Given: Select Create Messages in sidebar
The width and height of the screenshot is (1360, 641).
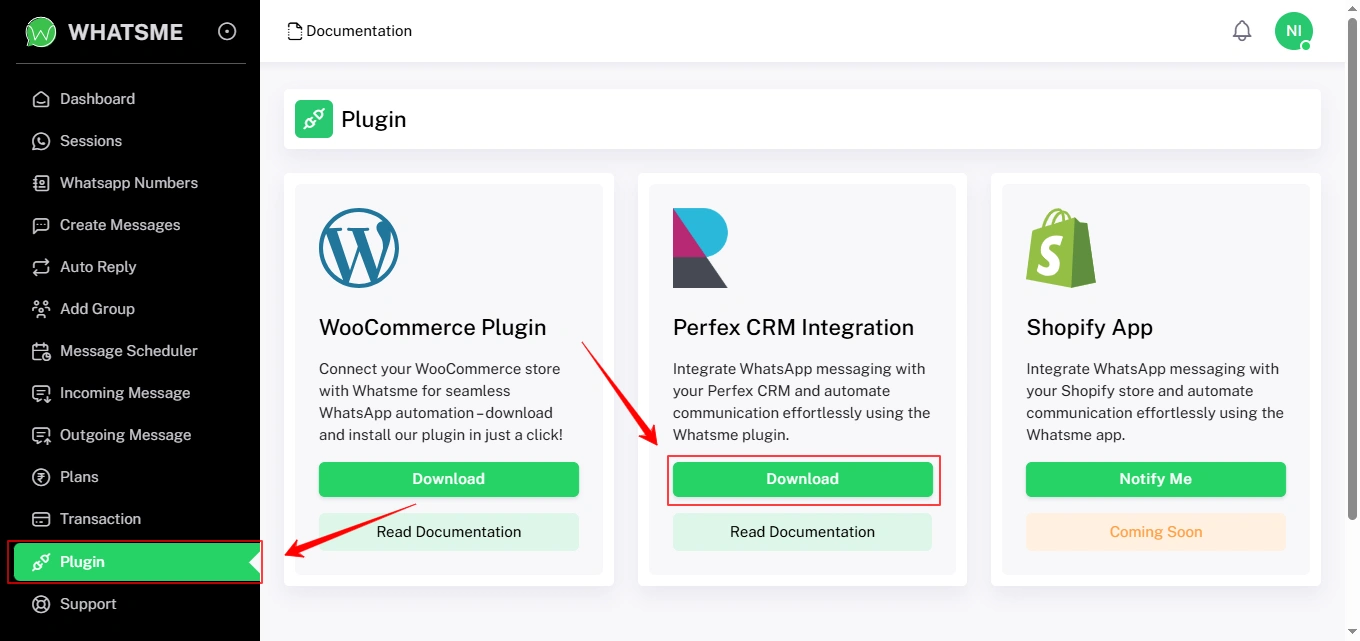Looking at the screenshot, I should (120, 225).
